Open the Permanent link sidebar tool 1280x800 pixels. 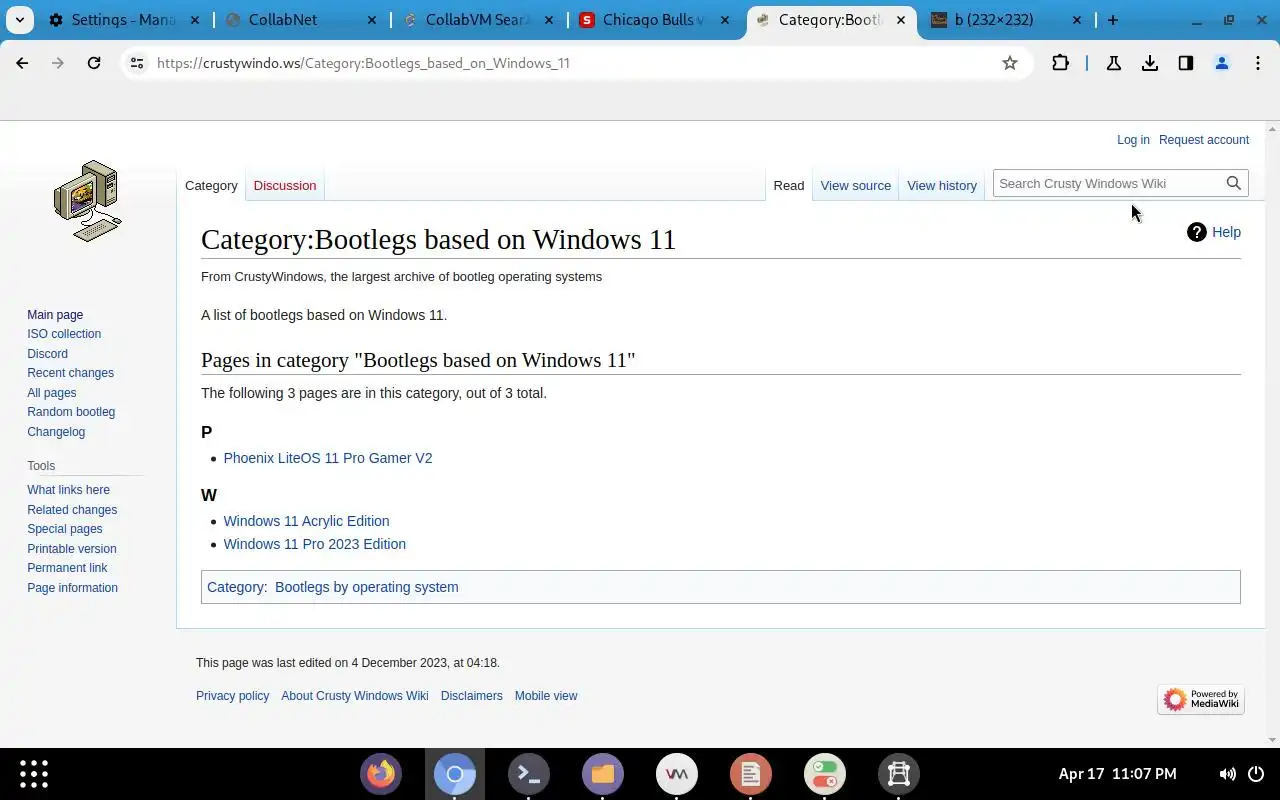[67, 568]
